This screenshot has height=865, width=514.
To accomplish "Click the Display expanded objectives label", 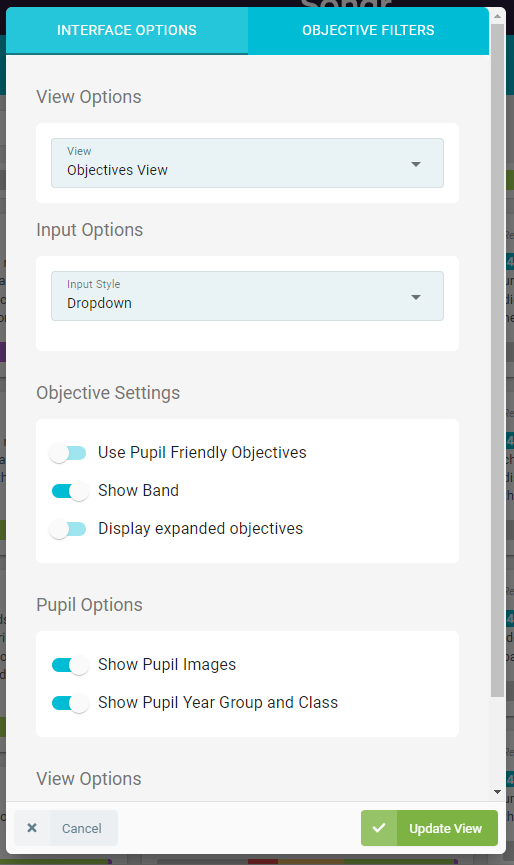I will [x=201, y=528].
